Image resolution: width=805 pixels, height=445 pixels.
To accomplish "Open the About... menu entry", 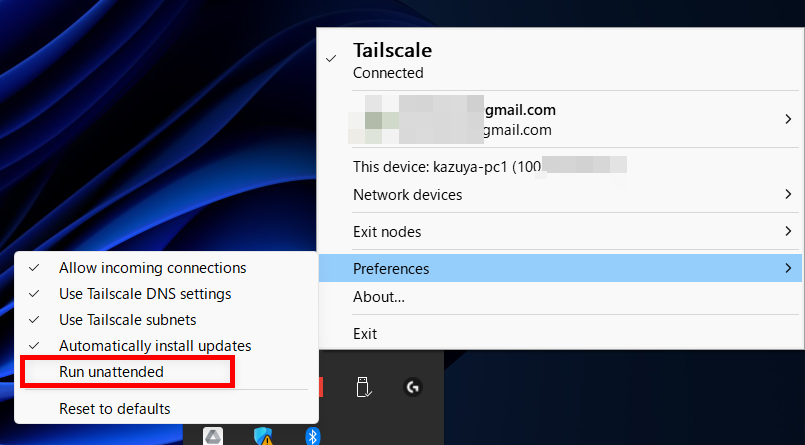I will (x=560, y=297).
